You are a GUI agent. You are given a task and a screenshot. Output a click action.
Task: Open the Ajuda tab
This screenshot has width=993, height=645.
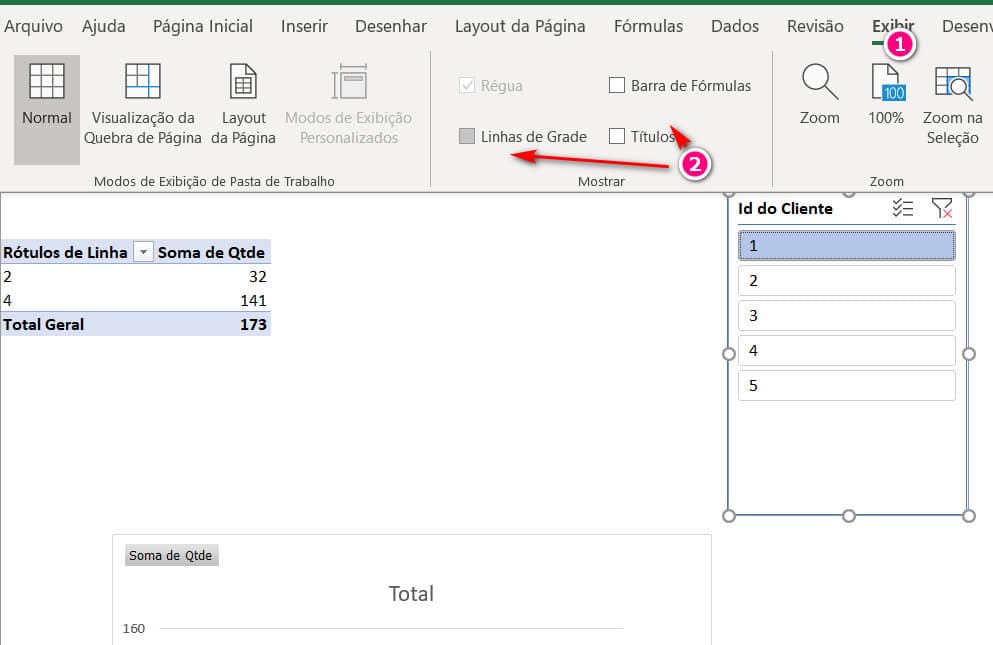click(x=104, y=26)
